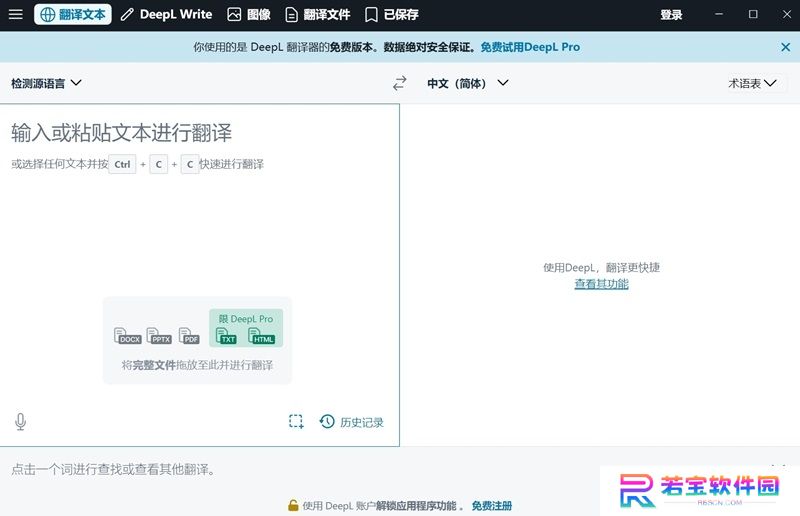The height and width of the screenshot is (516, 800).
Task: Click the microphone voice input icon
Action: pos(20,422)
